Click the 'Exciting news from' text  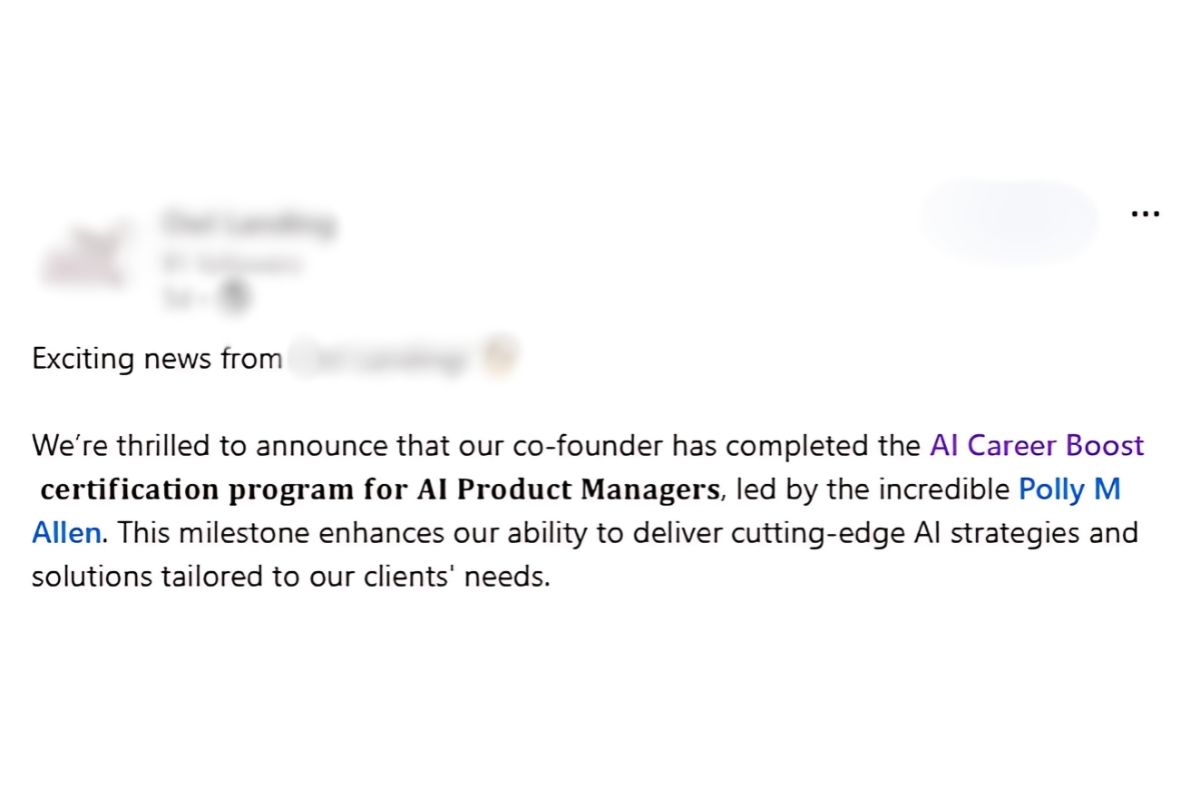coord(157,359)
